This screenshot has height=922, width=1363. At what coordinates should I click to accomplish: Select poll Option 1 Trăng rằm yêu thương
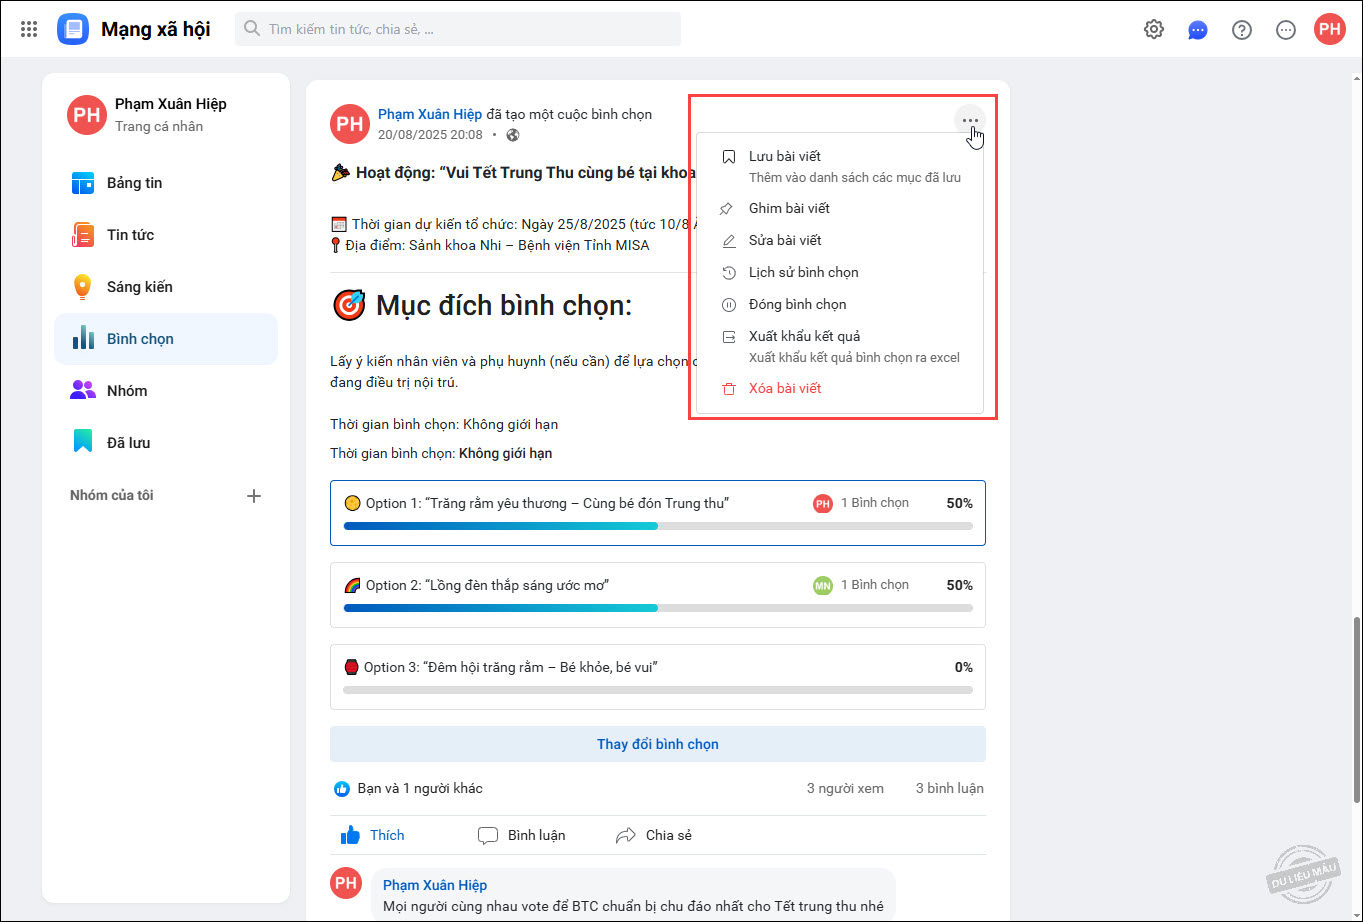(658, 513)
